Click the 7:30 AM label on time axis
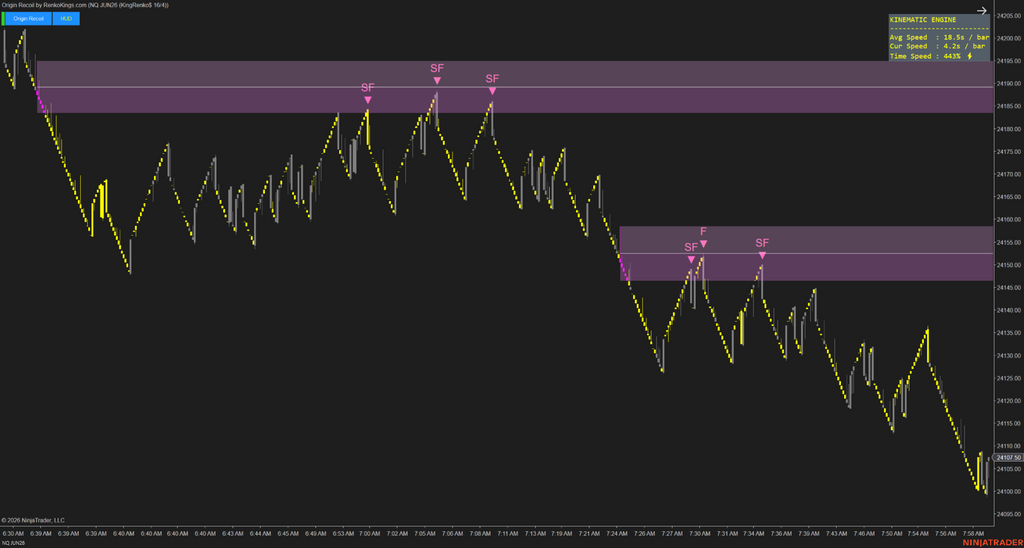The width and height of the screenshot is (1024, 548). pyautogui.click(x=700, y=533)
